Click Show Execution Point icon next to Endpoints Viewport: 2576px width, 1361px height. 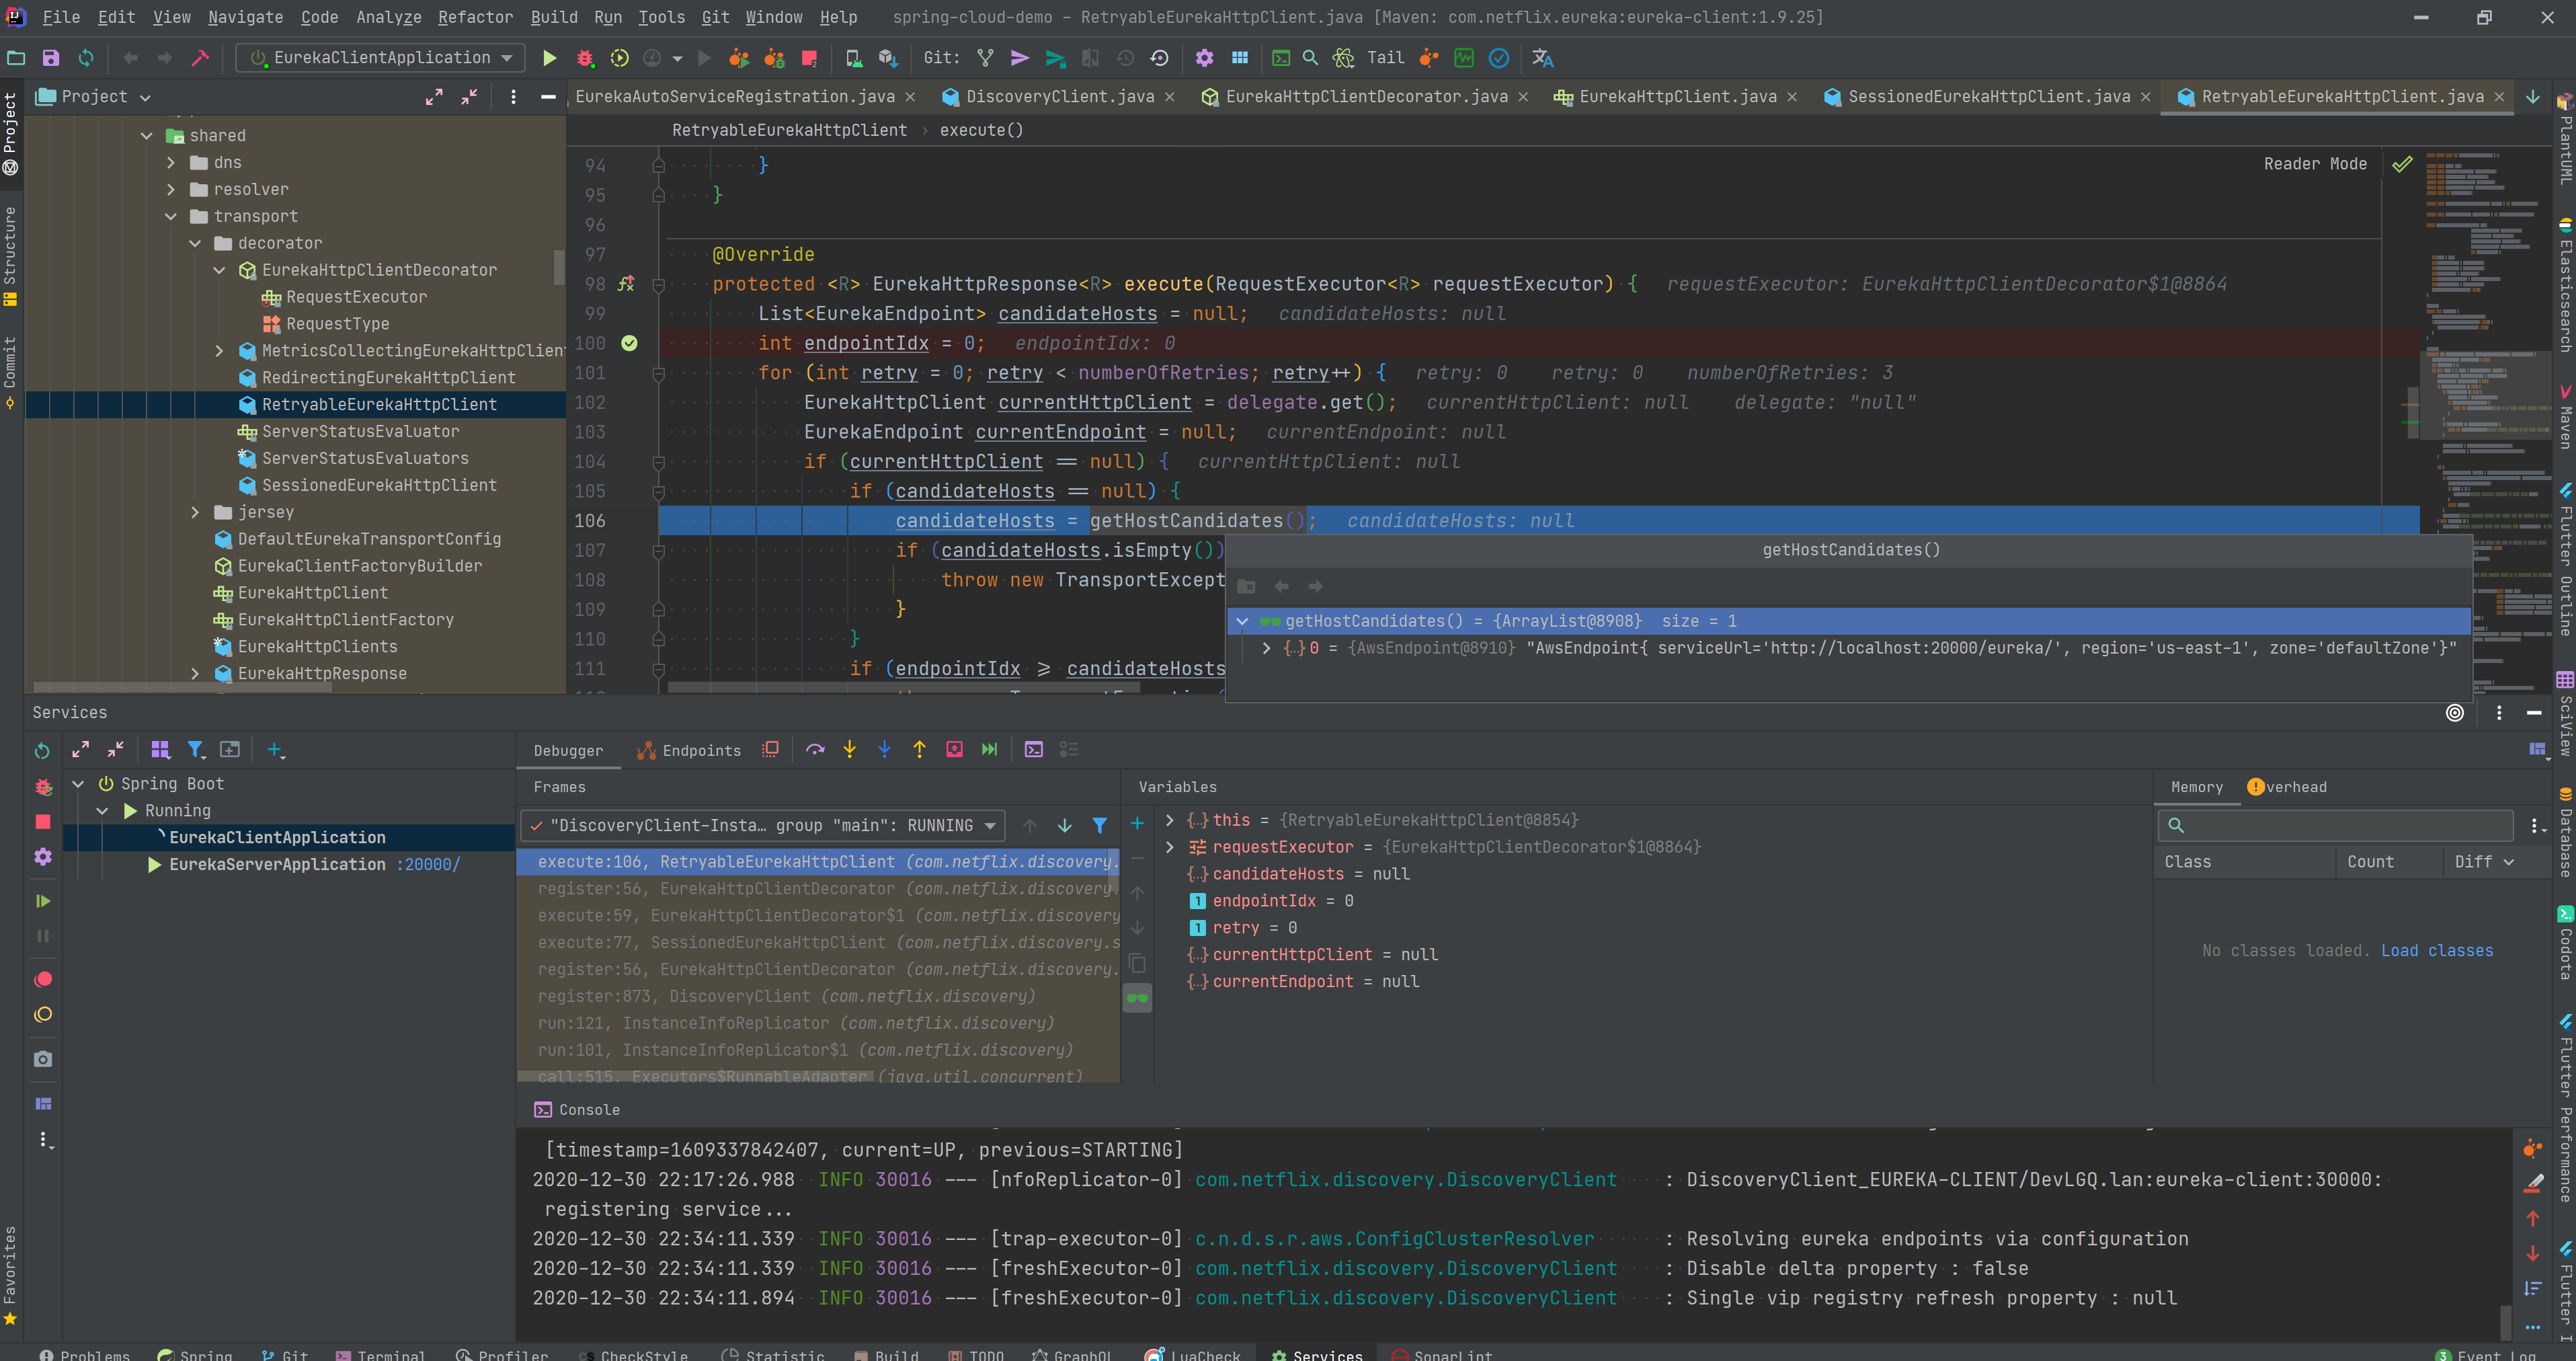(x=770, y=749)
